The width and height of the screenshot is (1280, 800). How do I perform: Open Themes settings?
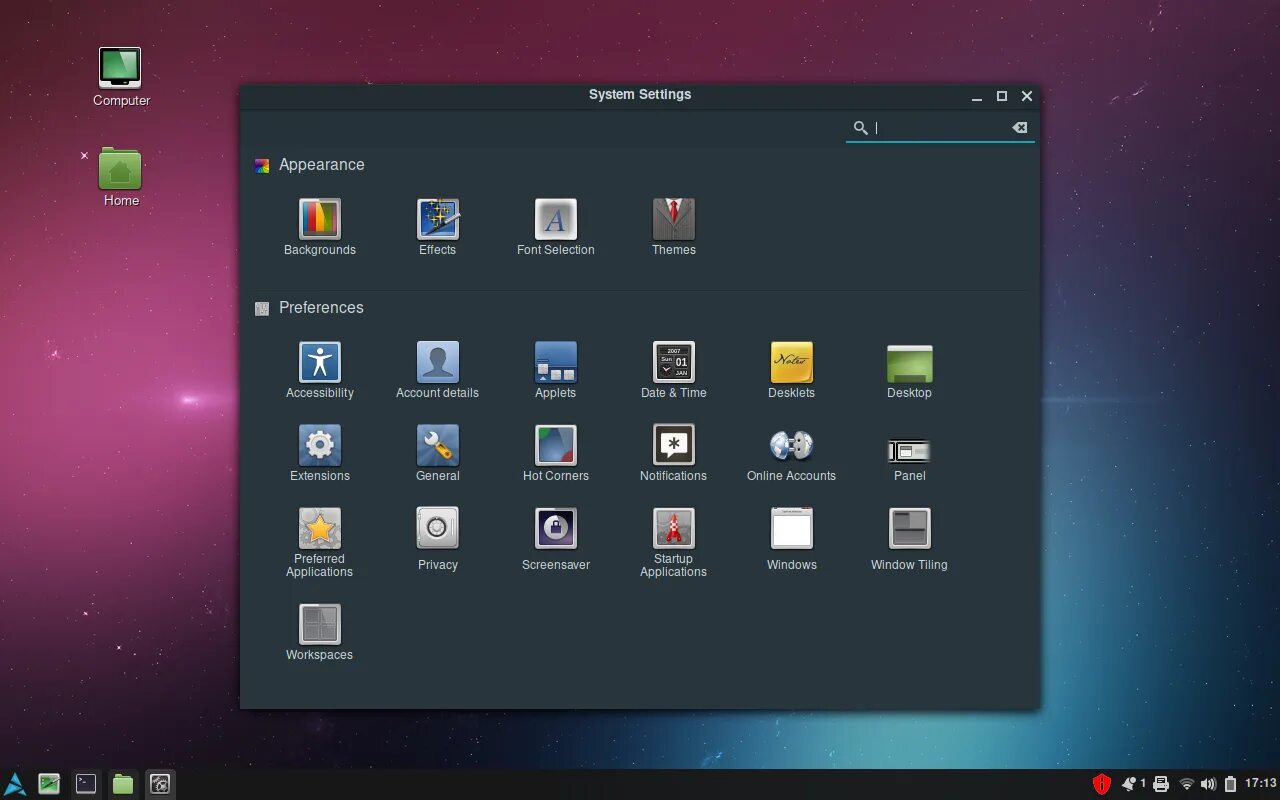[x=674, y=227]
